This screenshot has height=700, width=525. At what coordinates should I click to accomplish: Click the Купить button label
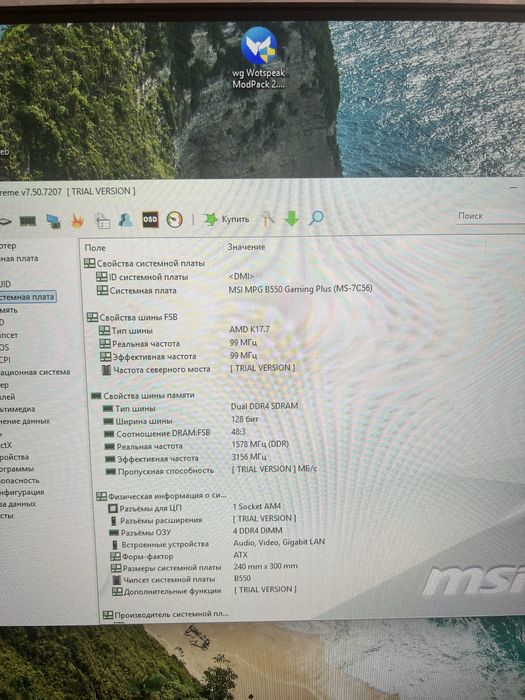point(235,219)
